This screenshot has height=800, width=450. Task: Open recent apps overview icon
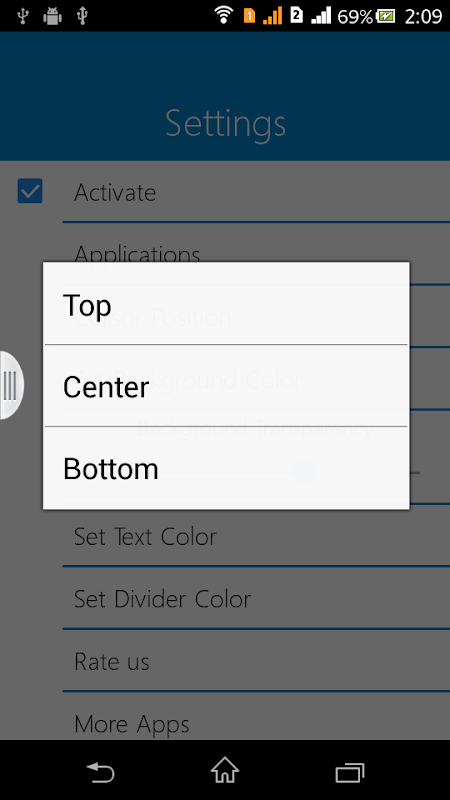click(349, 772)
